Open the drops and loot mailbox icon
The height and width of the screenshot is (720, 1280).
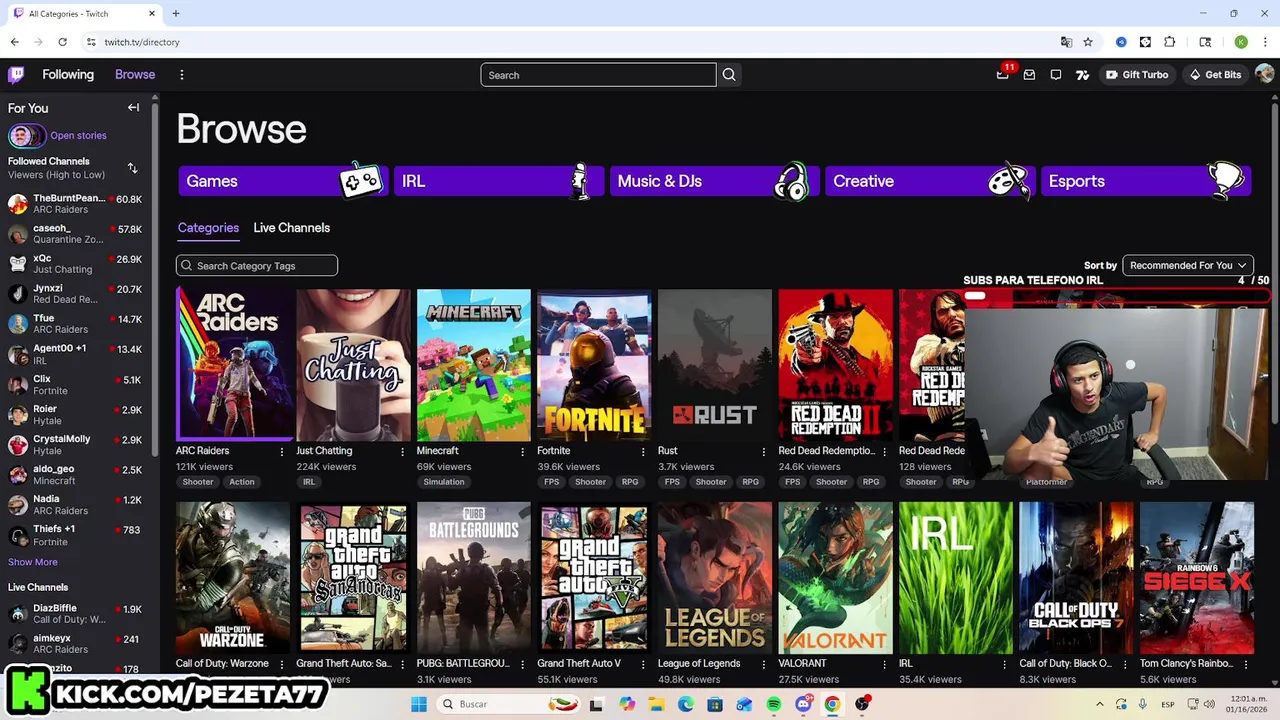[x=1029, y=75]
